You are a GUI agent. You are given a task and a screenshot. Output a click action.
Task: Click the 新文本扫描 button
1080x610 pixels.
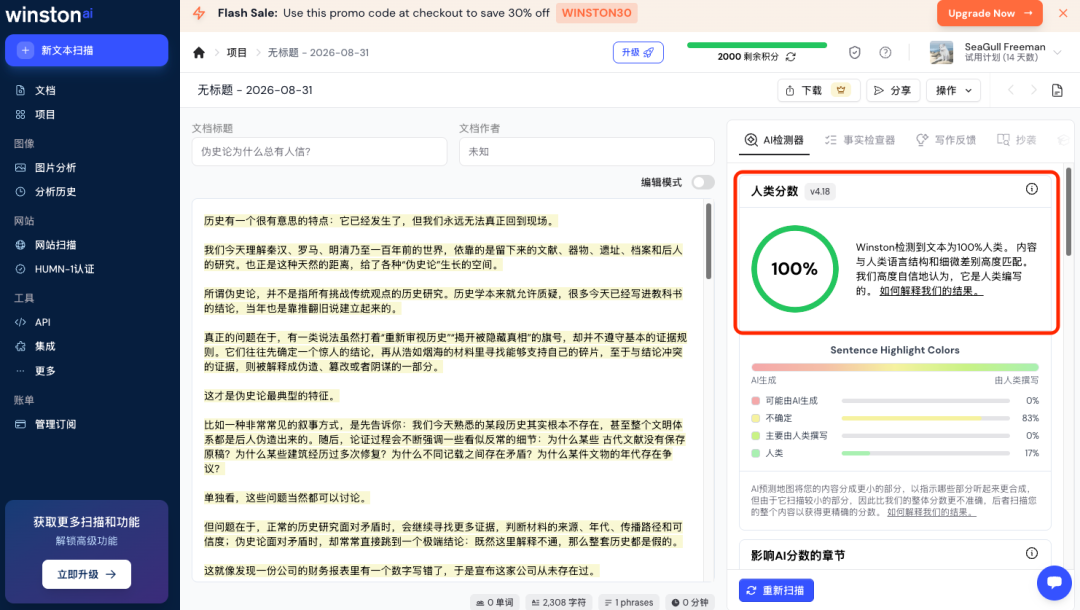[x=87, y=50]
